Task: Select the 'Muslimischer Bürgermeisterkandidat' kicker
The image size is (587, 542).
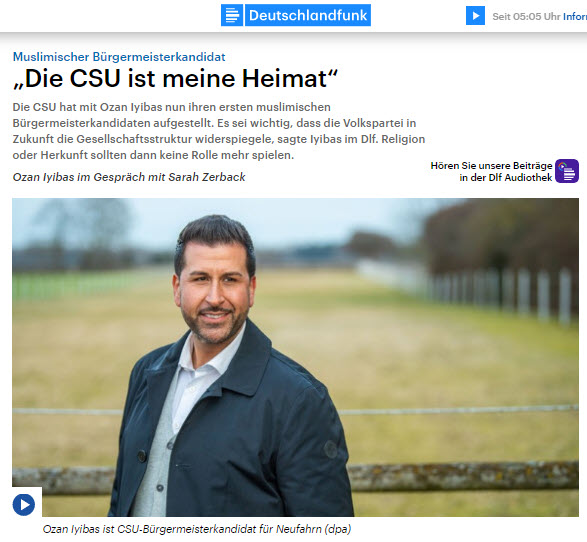Action: click(x=119, y=57)
